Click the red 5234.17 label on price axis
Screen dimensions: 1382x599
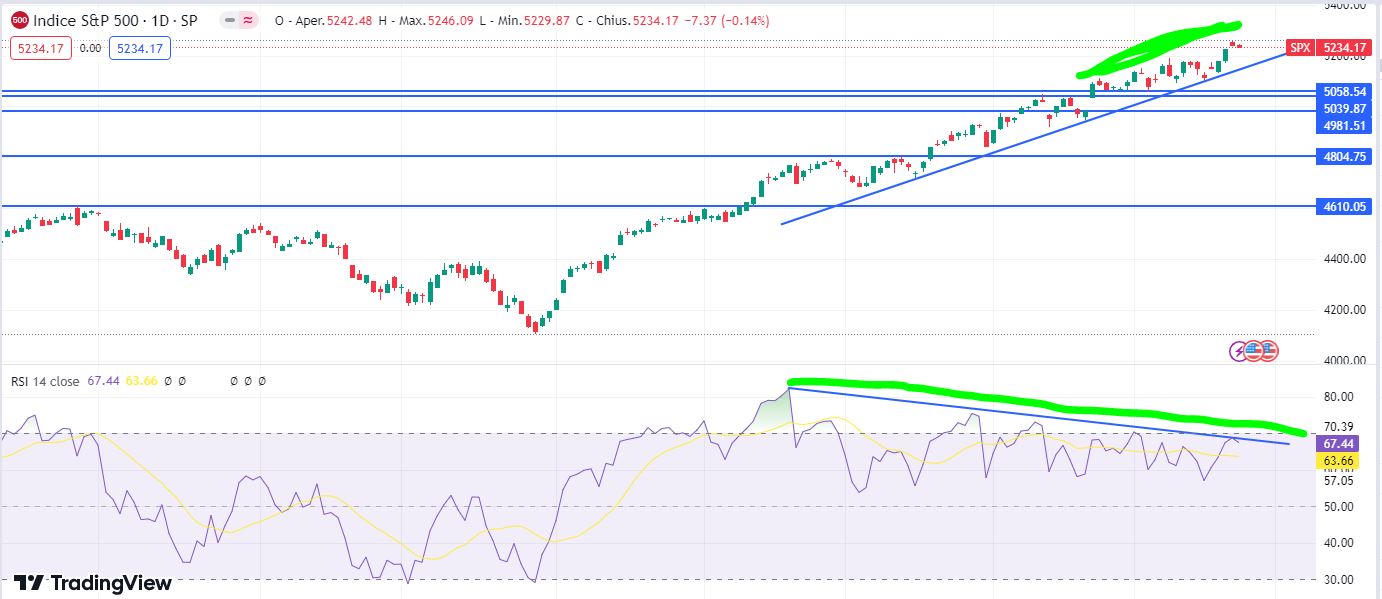click(1344, 47)
